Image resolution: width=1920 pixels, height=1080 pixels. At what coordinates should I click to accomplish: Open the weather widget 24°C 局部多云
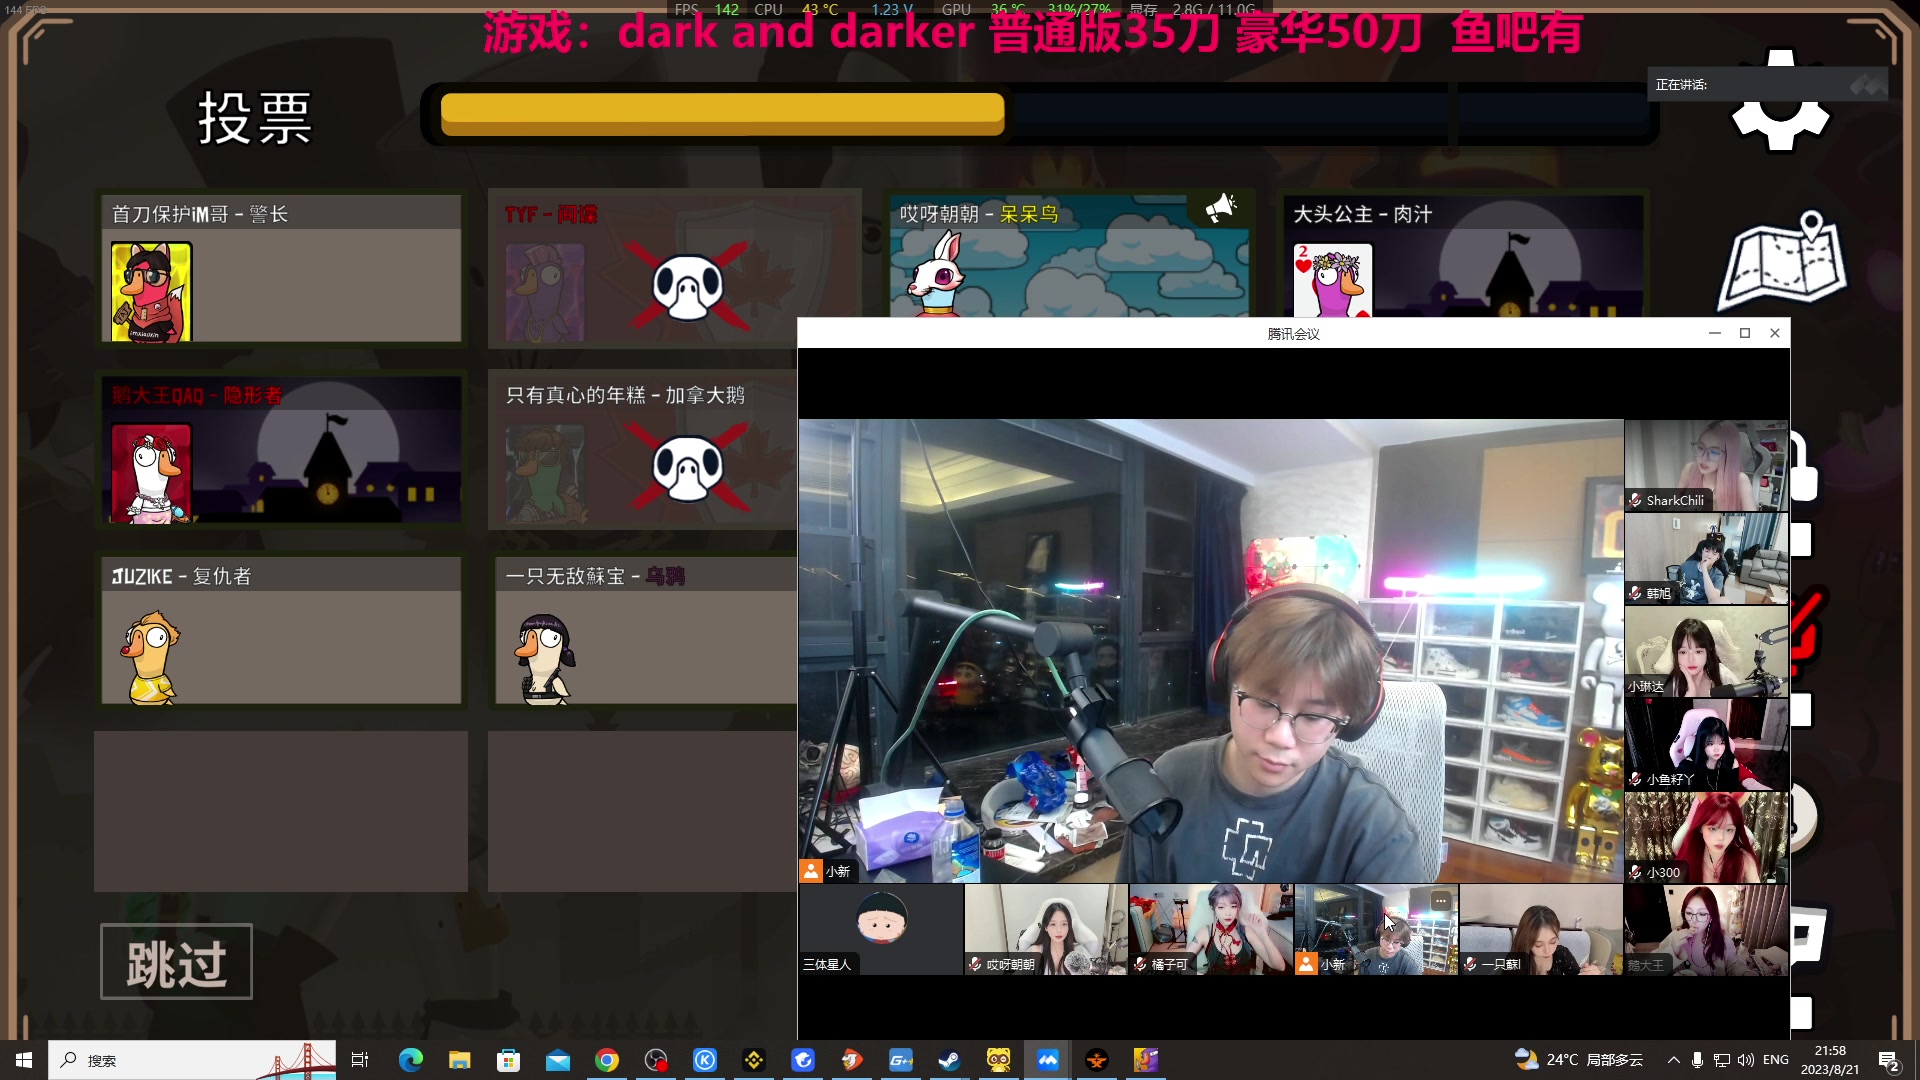coord(1578,1060)
